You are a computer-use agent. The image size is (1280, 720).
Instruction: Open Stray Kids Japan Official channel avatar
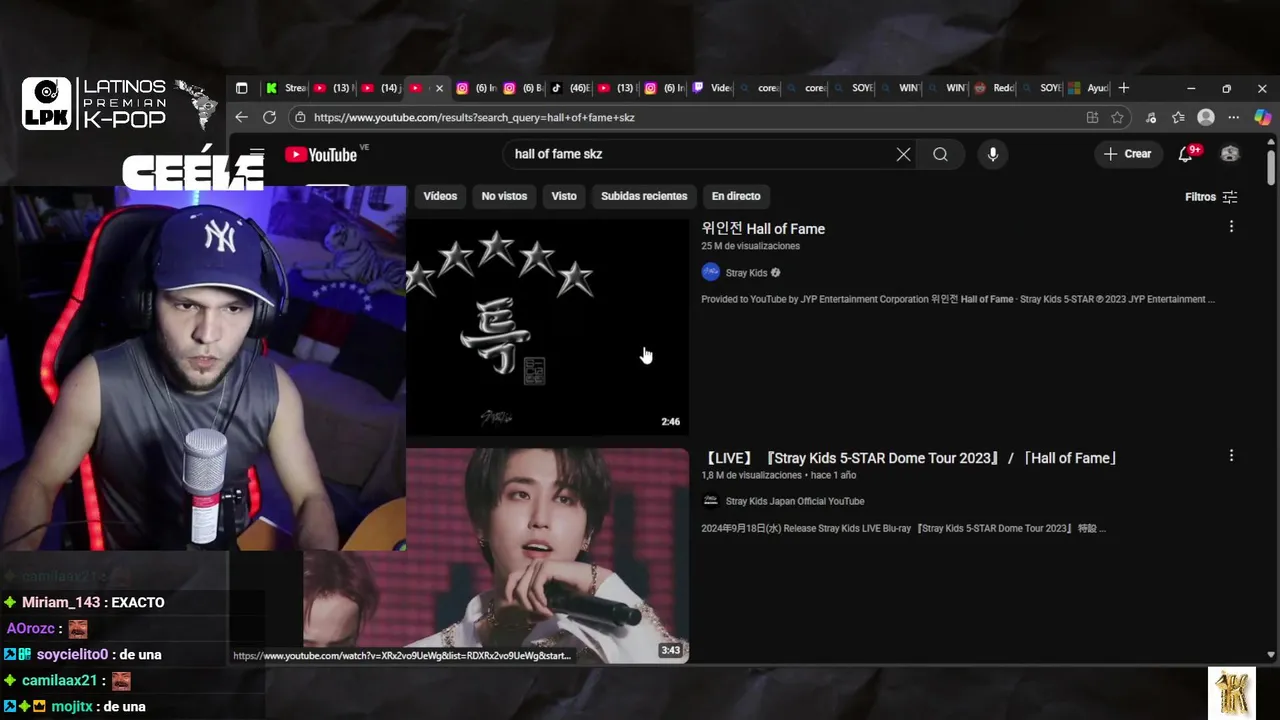(711, 501)
